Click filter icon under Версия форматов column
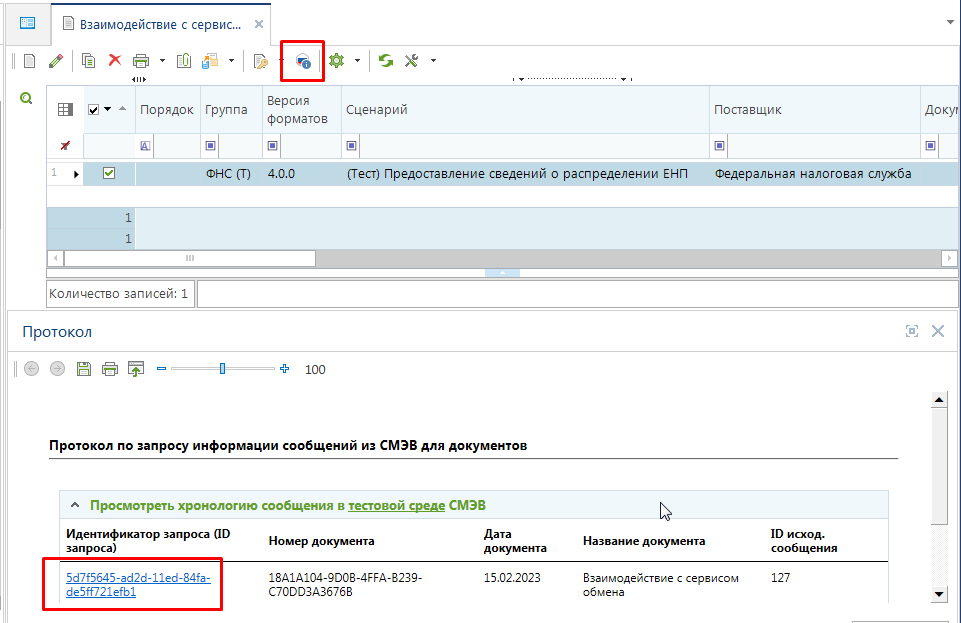Viewport: 961px width, 623px height. (273, 146)
